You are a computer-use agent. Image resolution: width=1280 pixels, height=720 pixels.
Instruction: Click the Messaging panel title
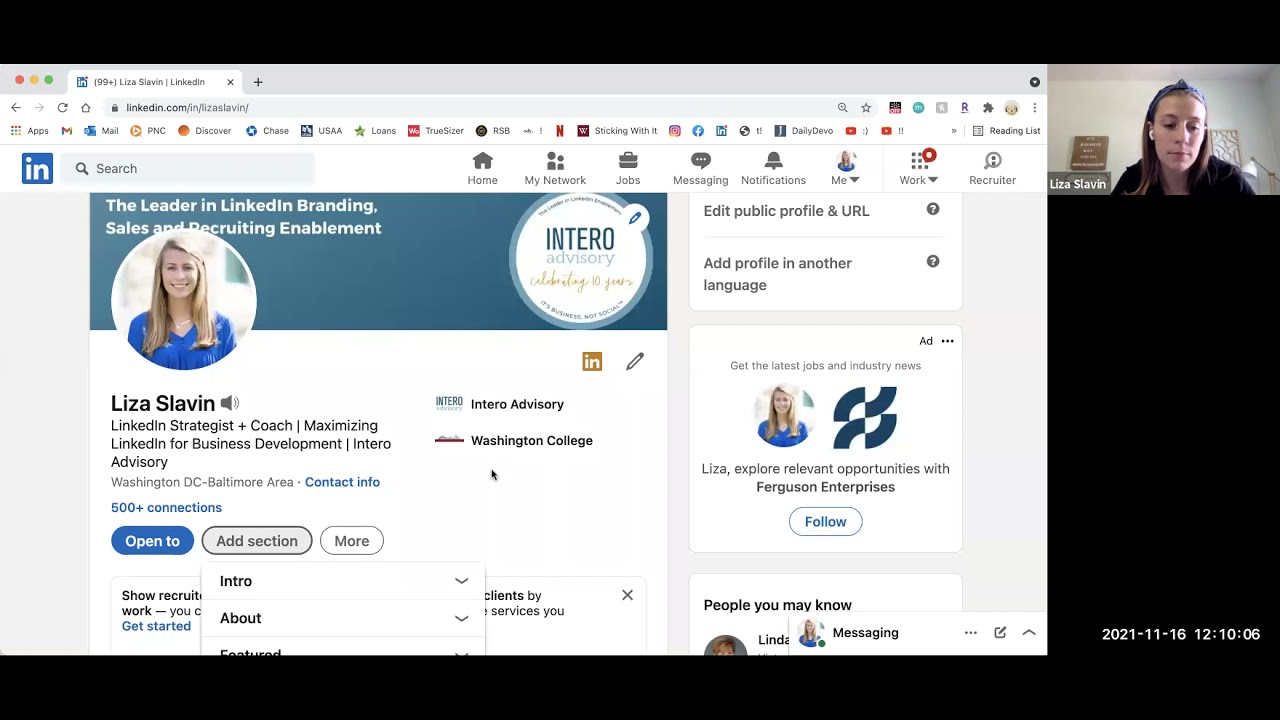(865, 633)
